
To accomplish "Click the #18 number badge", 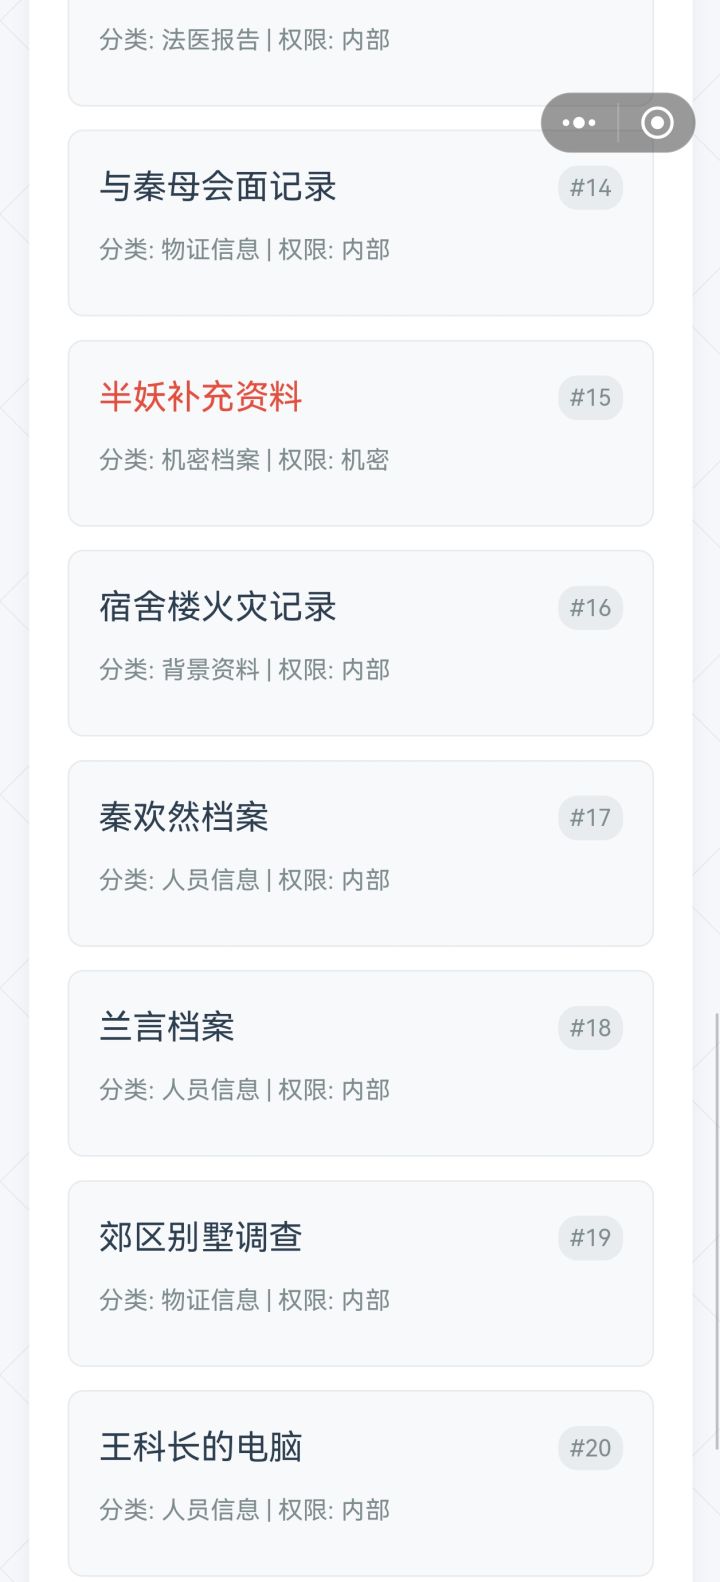I will pyautogui.click(x=590, y=1028).
